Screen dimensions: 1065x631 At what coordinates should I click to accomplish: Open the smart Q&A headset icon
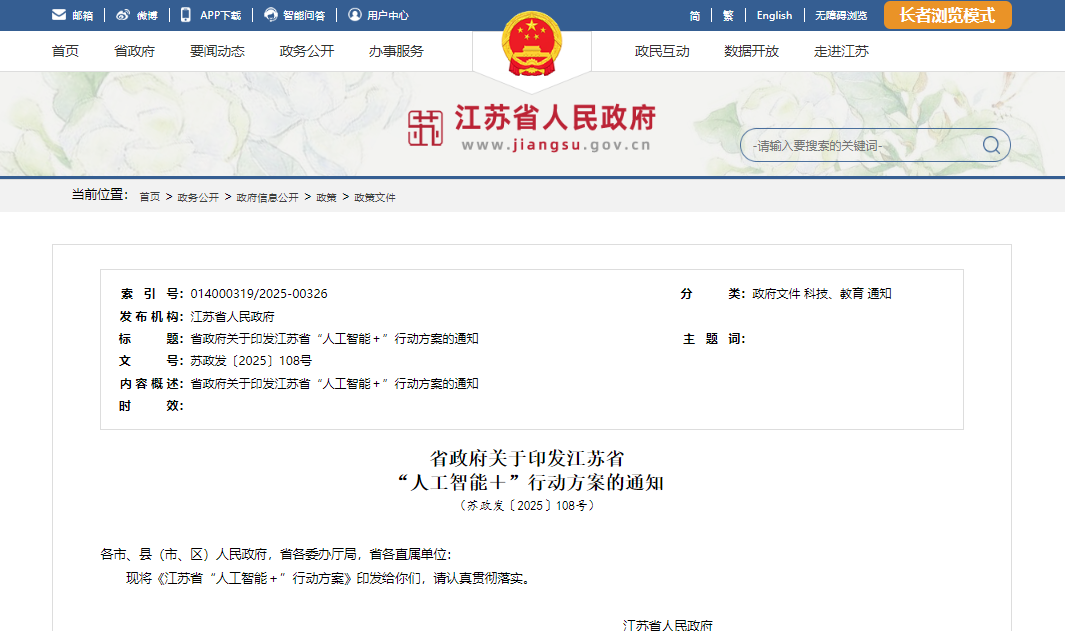[271, 15]
